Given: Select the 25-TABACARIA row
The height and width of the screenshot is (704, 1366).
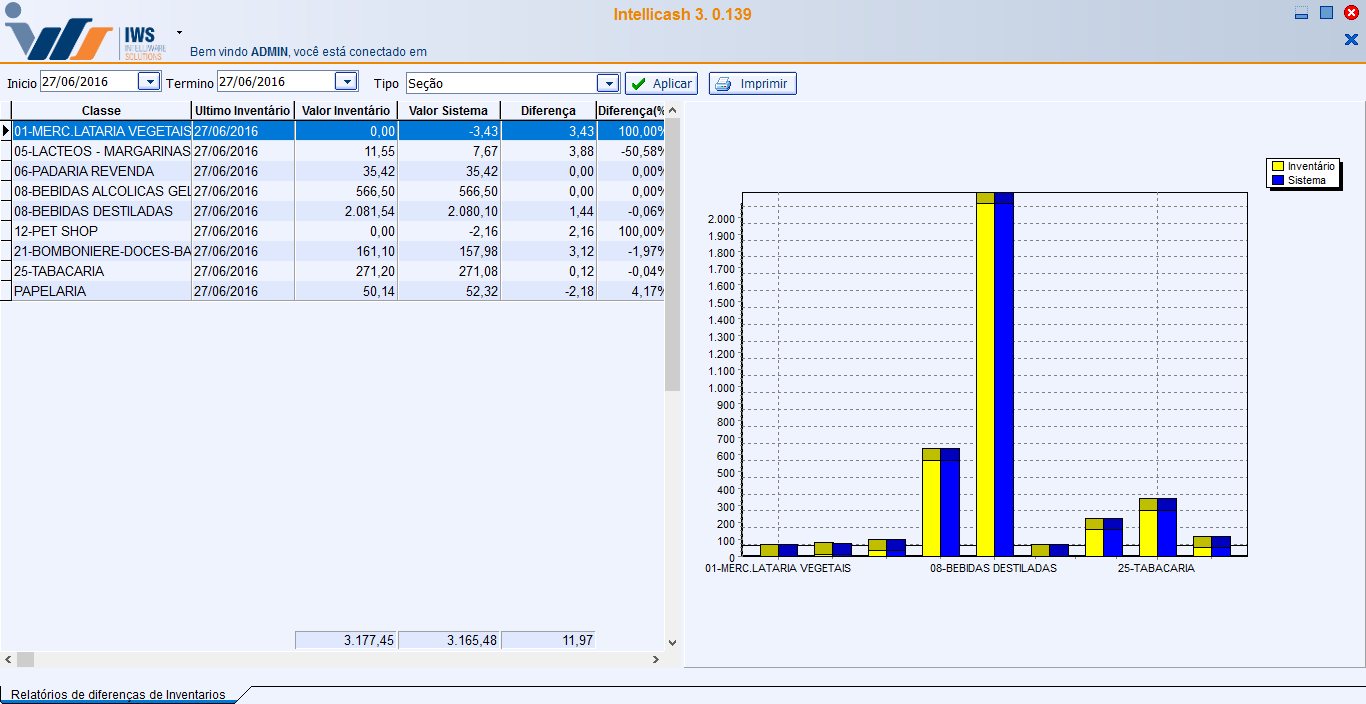Looking at the screenshot, I should click(x=338, y=271).
